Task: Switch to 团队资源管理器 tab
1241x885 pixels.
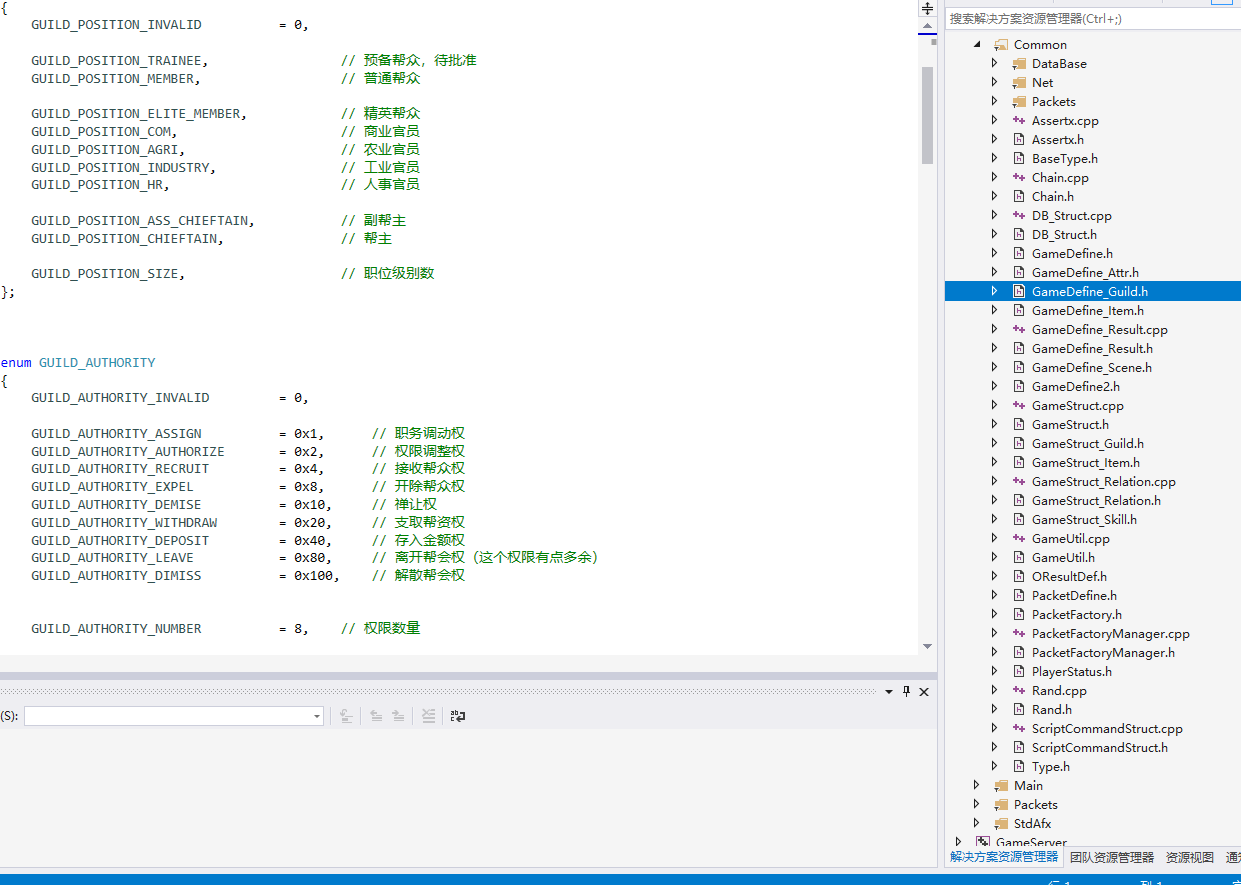Action: (x=1111, y=858)
